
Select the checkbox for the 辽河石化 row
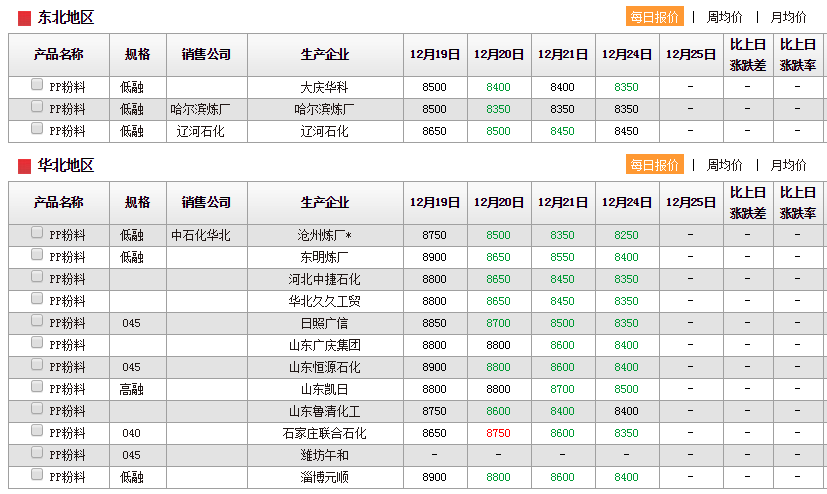pos(37,128)
